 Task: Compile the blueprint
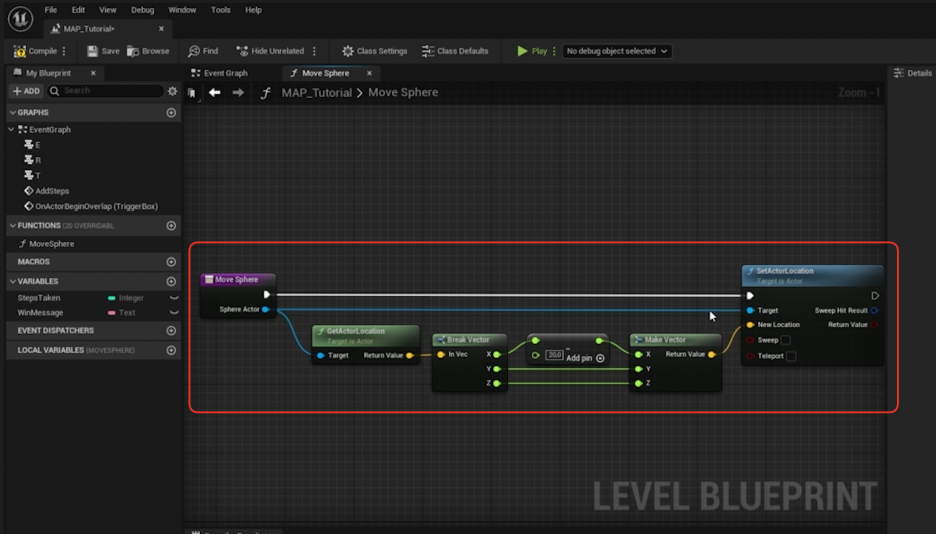coord(35,51)
